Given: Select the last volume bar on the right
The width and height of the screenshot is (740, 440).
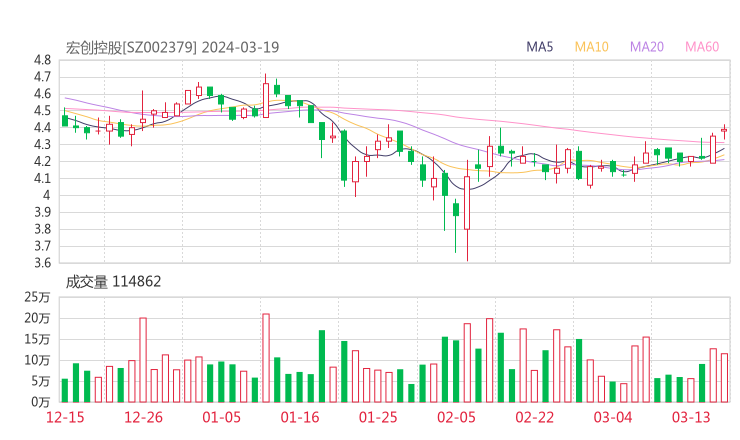Looking at the screenshot, I should [x=724, y=378].
